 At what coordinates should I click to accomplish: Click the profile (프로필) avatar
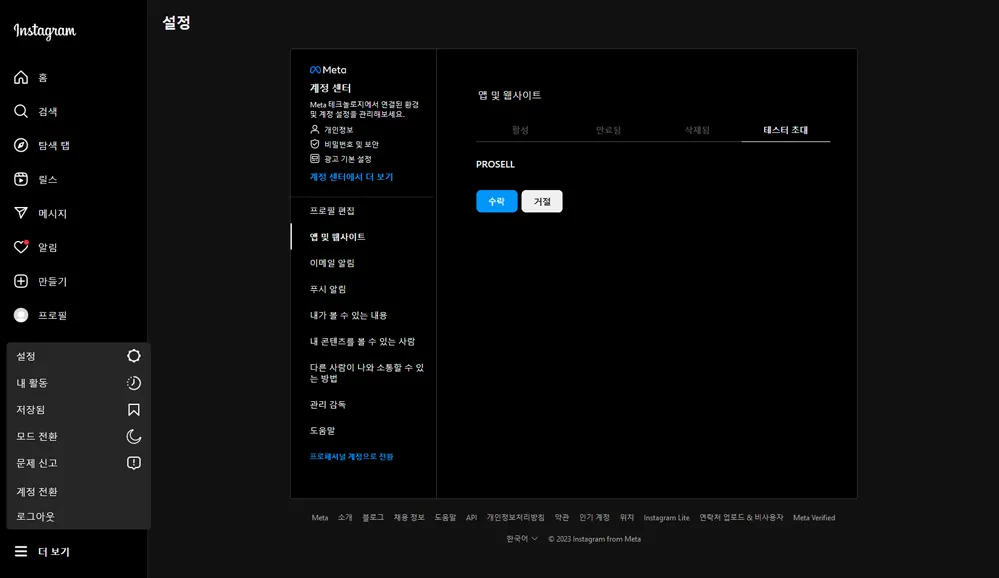21,315
